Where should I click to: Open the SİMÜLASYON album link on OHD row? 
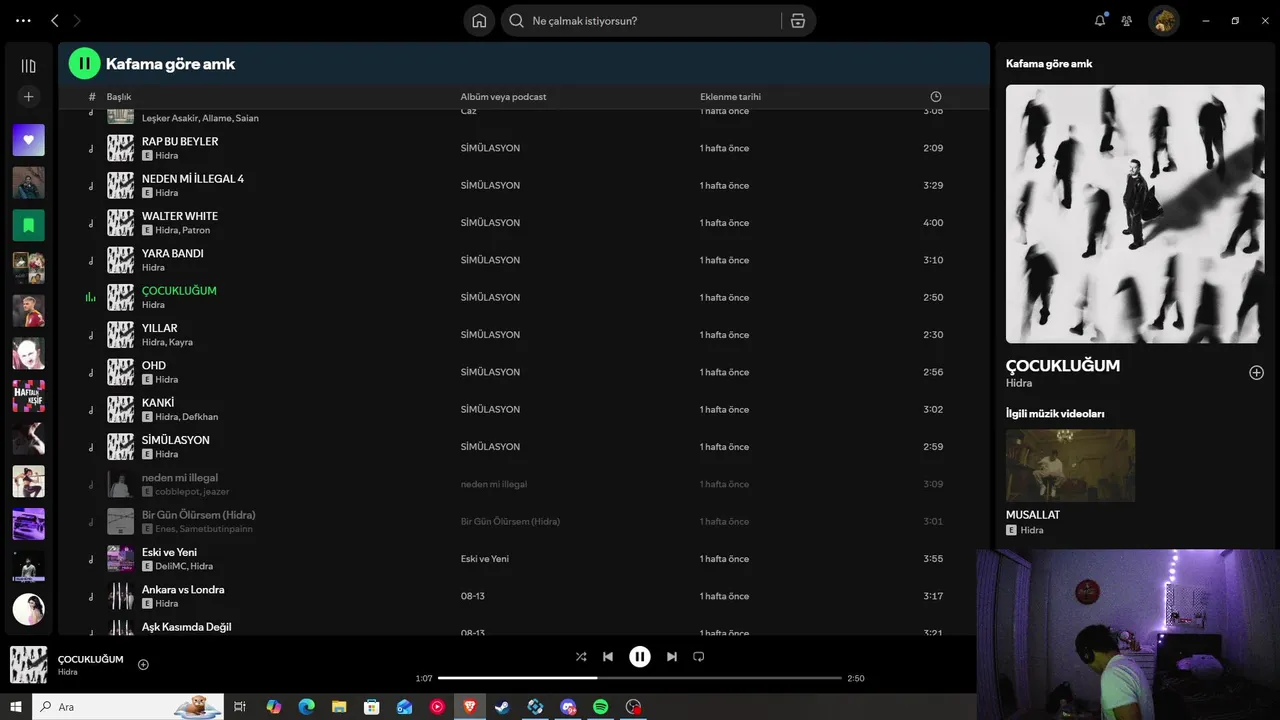pos(490,372)
